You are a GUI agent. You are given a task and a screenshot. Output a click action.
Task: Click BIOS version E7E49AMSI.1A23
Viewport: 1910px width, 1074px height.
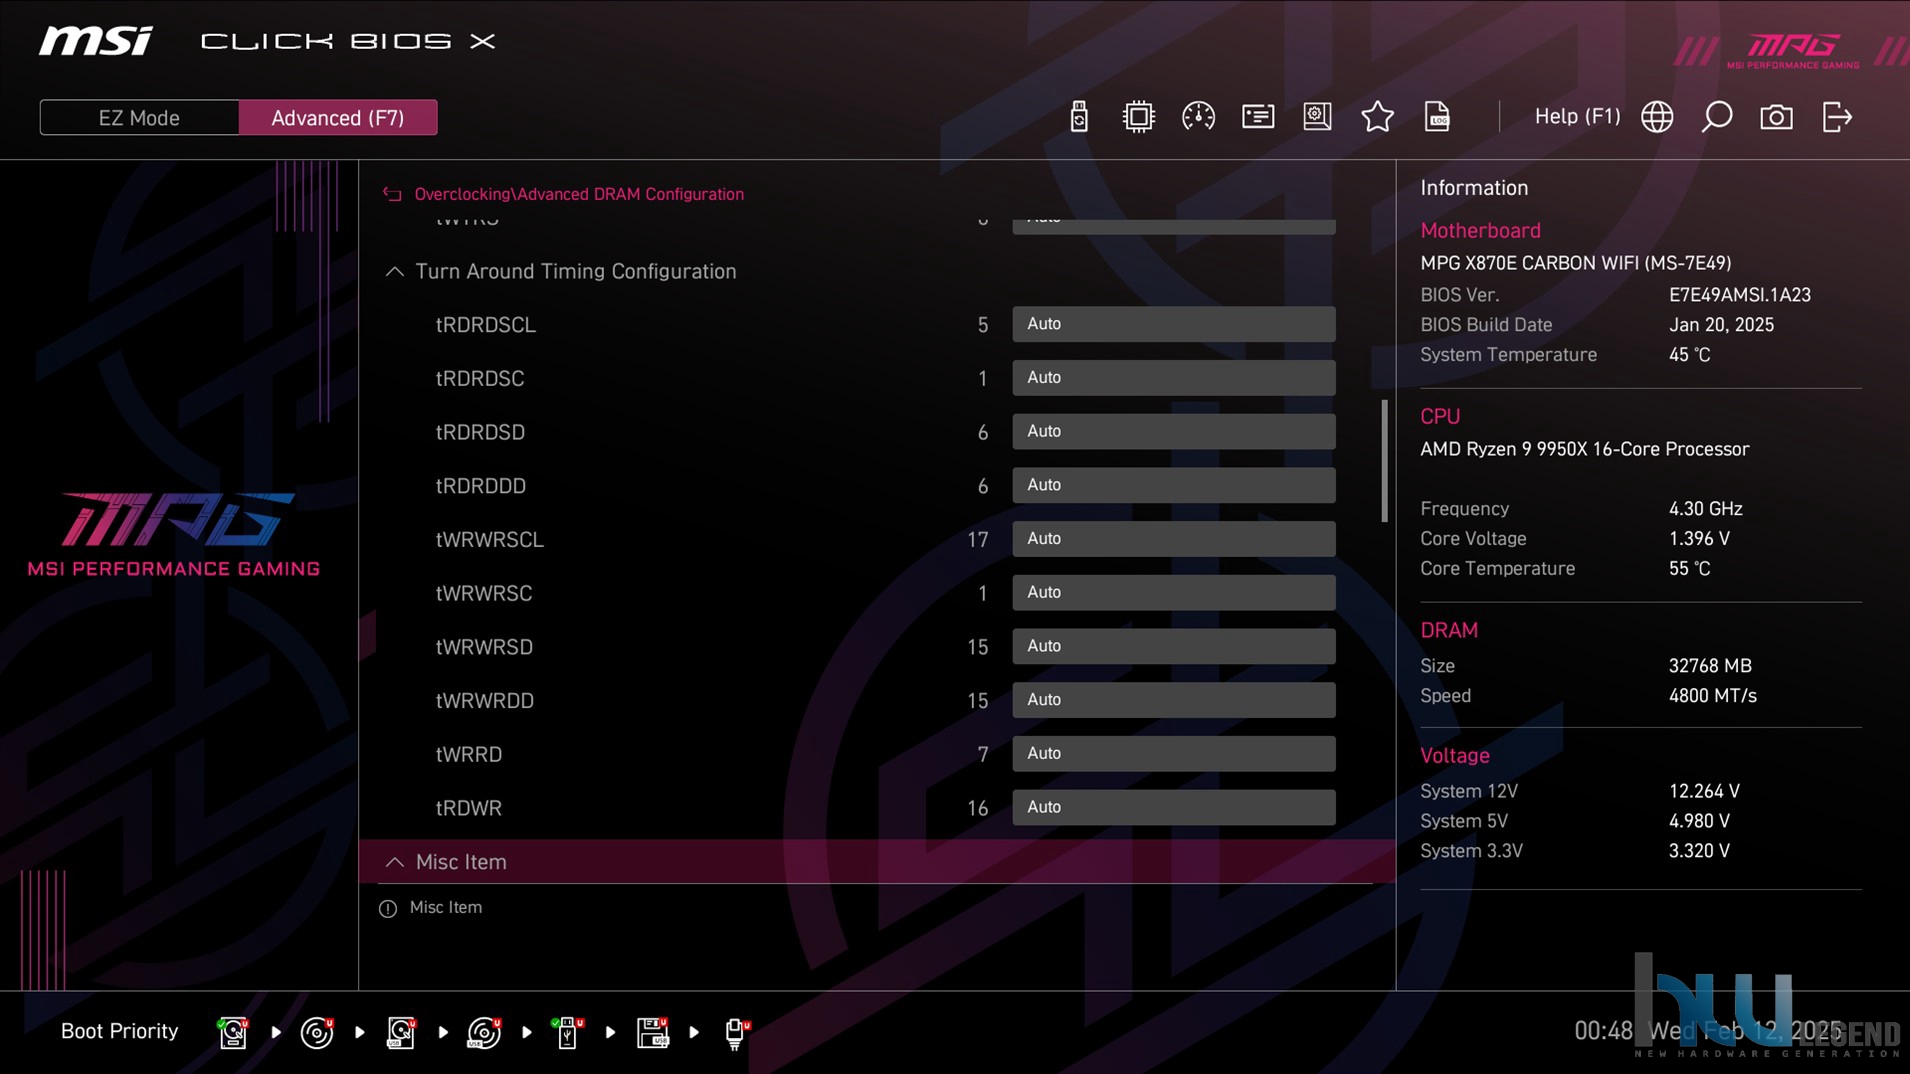tap(1739, 295)
